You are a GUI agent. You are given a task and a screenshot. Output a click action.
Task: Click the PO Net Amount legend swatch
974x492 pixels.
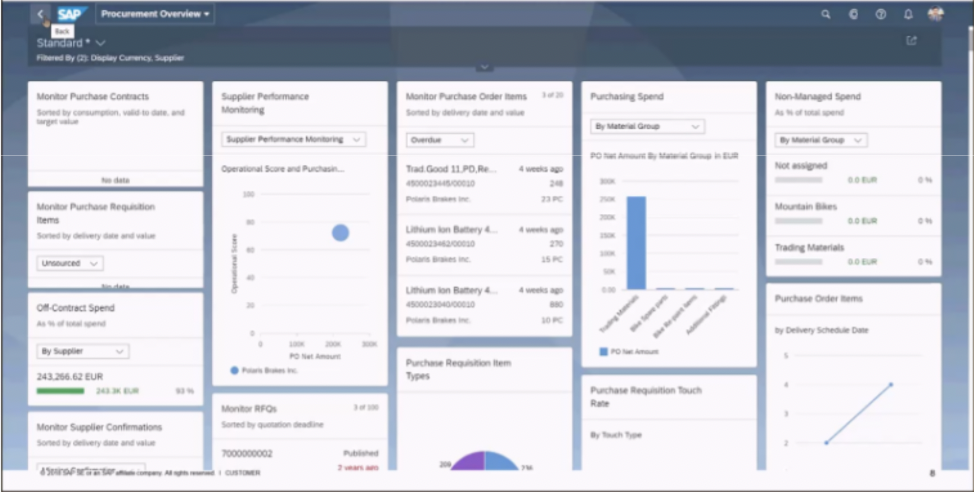[603, 352]
